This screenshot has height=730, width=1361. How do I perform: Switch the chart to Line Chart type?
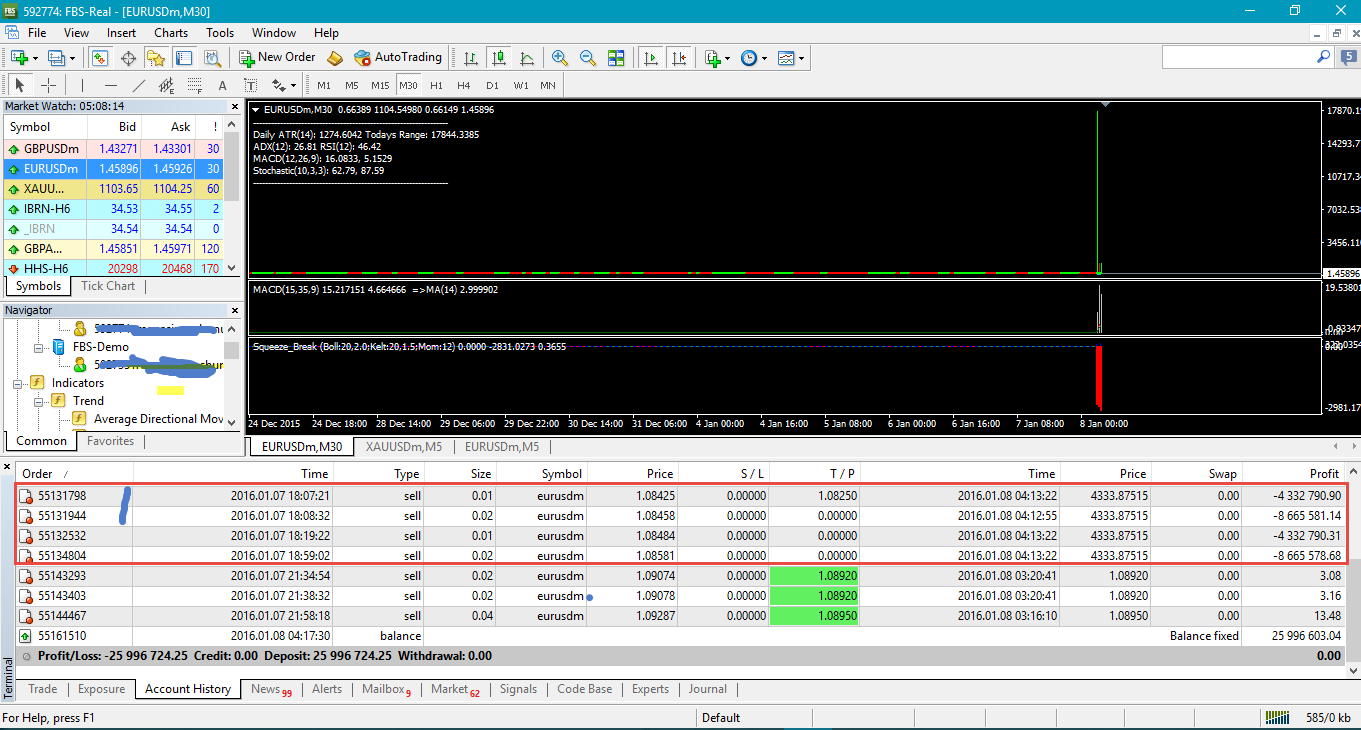(526, 58)
